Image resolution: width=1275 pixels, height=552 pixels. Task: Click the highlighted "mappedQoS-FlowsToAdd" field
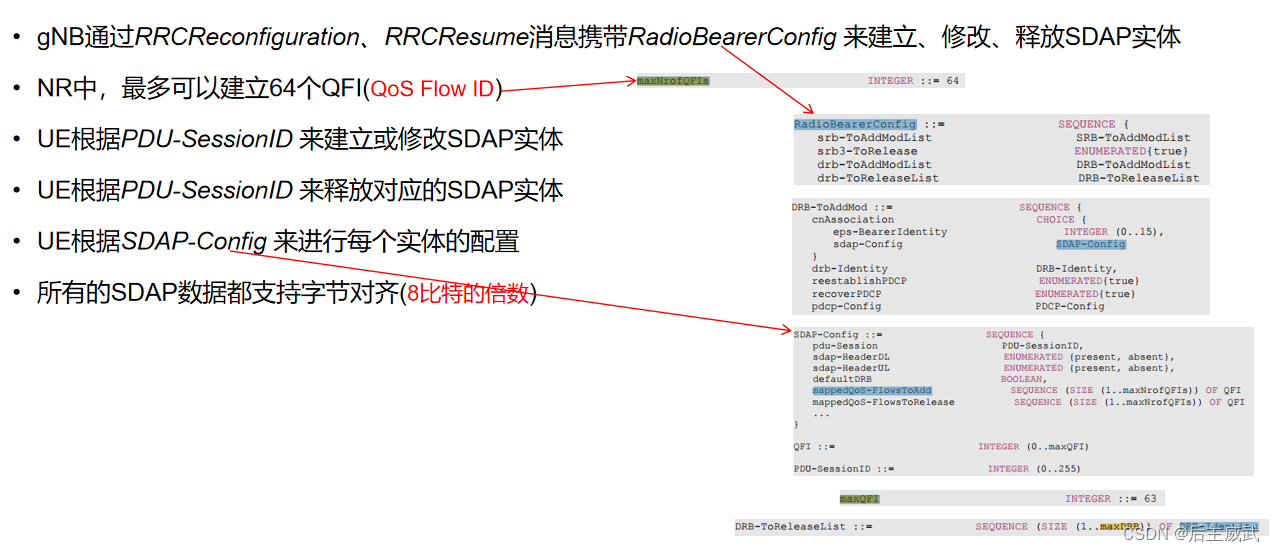point(872,391)
